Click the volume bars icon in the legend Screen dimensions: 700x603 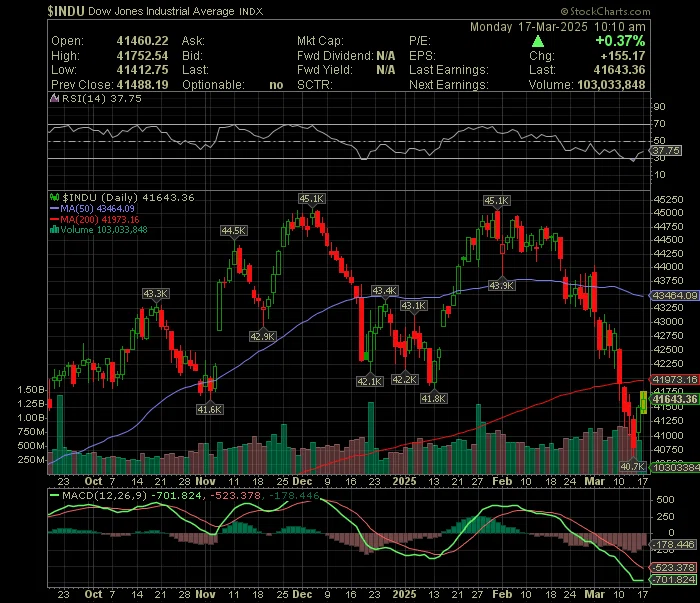tap(54, 230)
